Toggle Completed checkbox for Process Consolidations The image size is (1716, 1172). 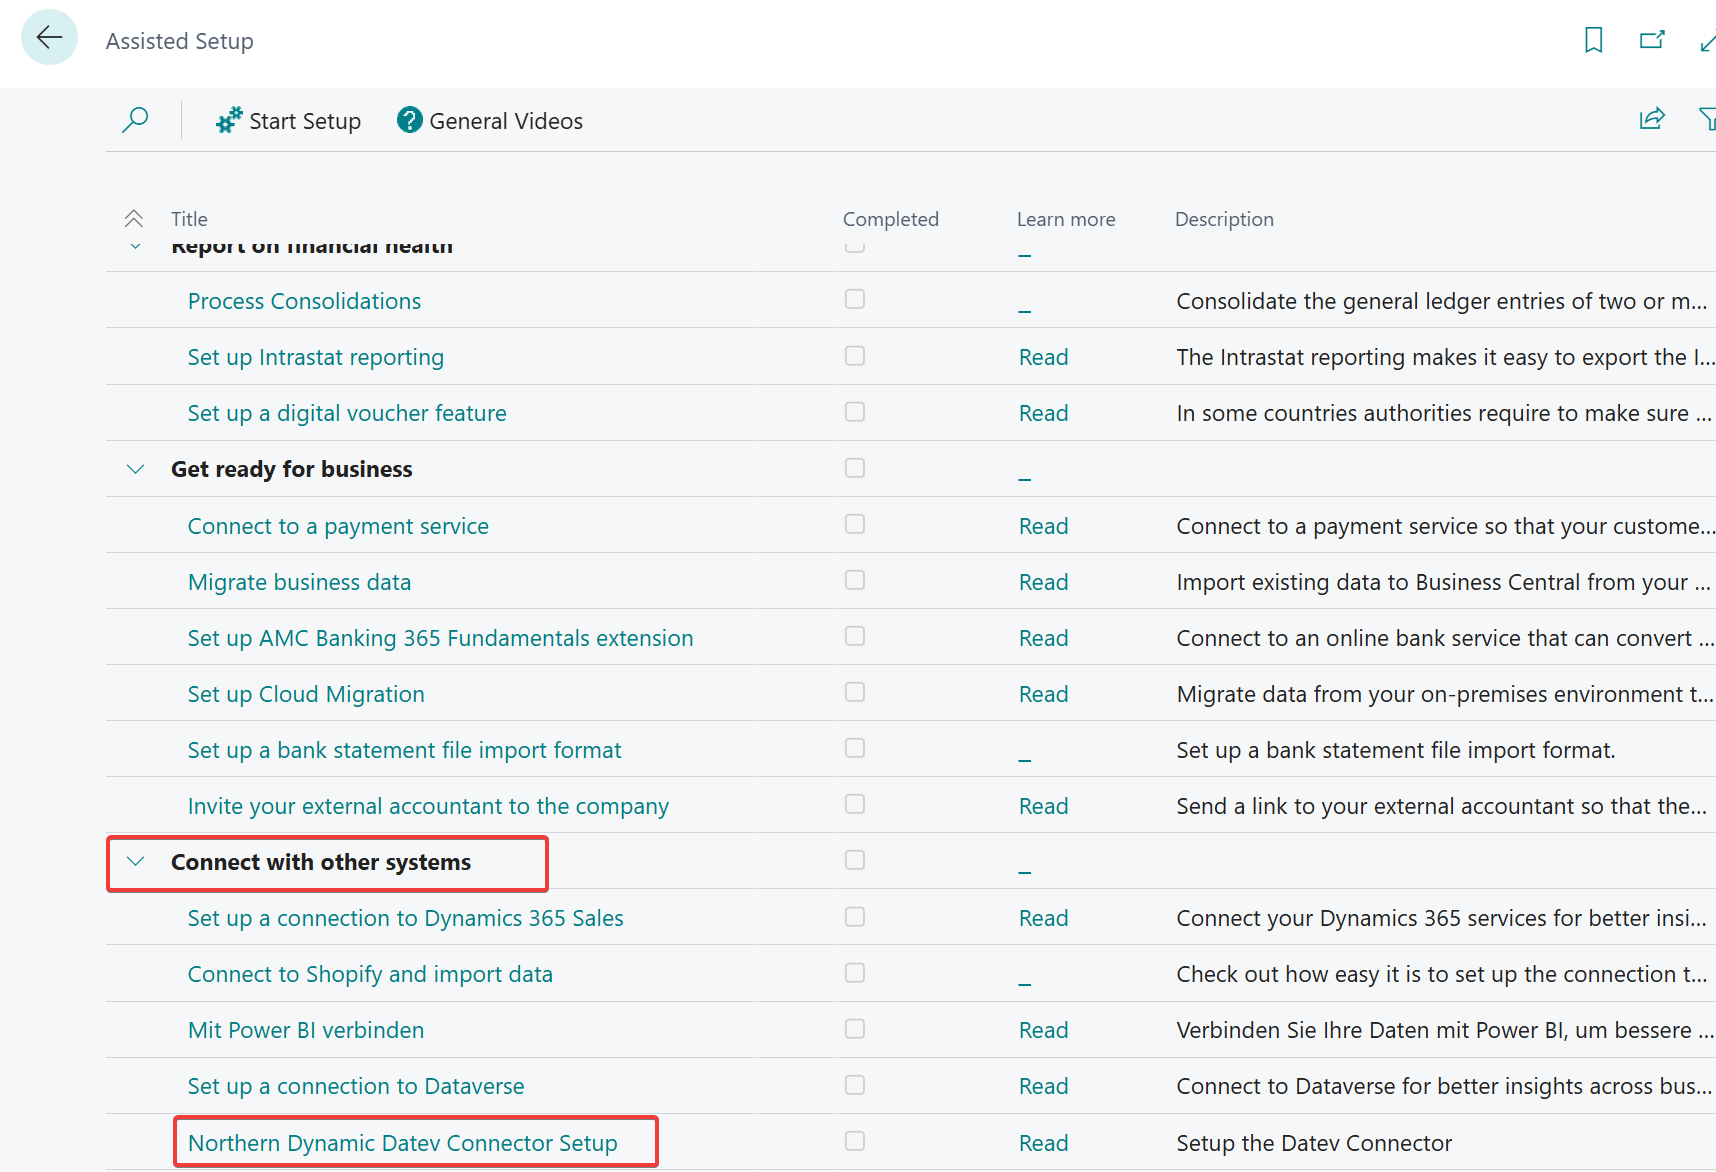pos(854,299)
